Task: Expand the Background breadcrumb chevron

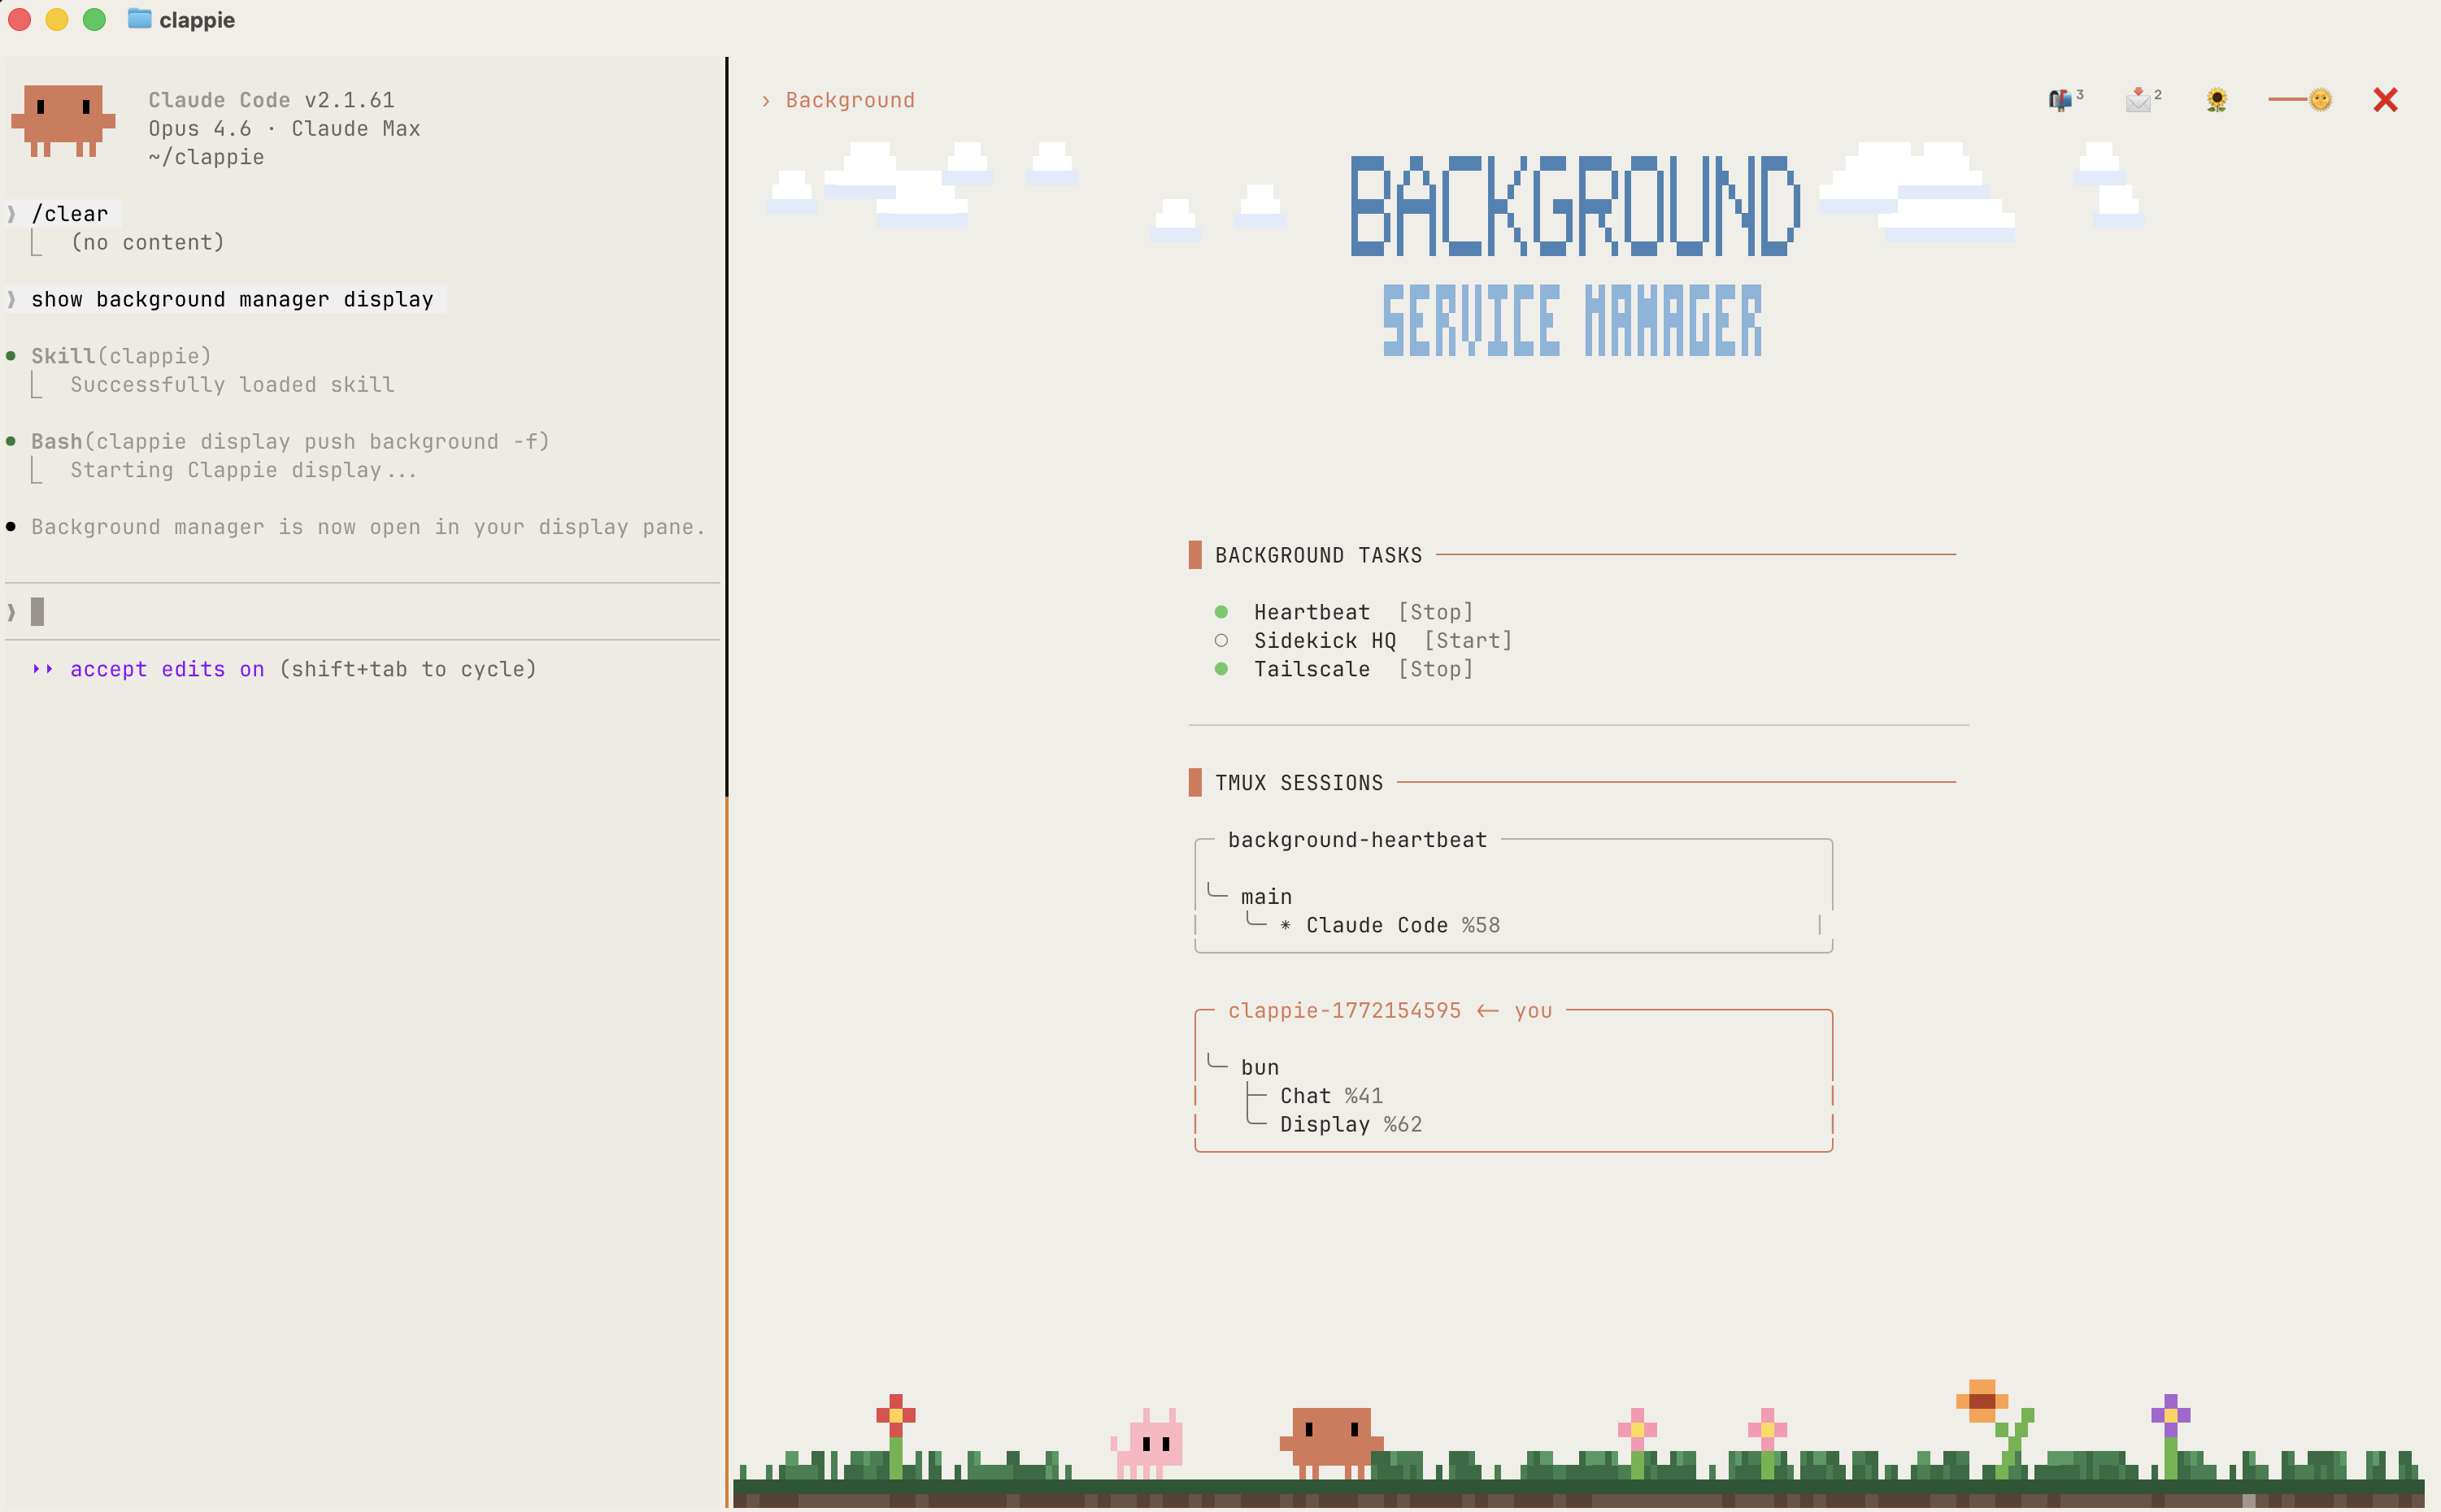Action: pyautogui.click(x=766, y=100)
